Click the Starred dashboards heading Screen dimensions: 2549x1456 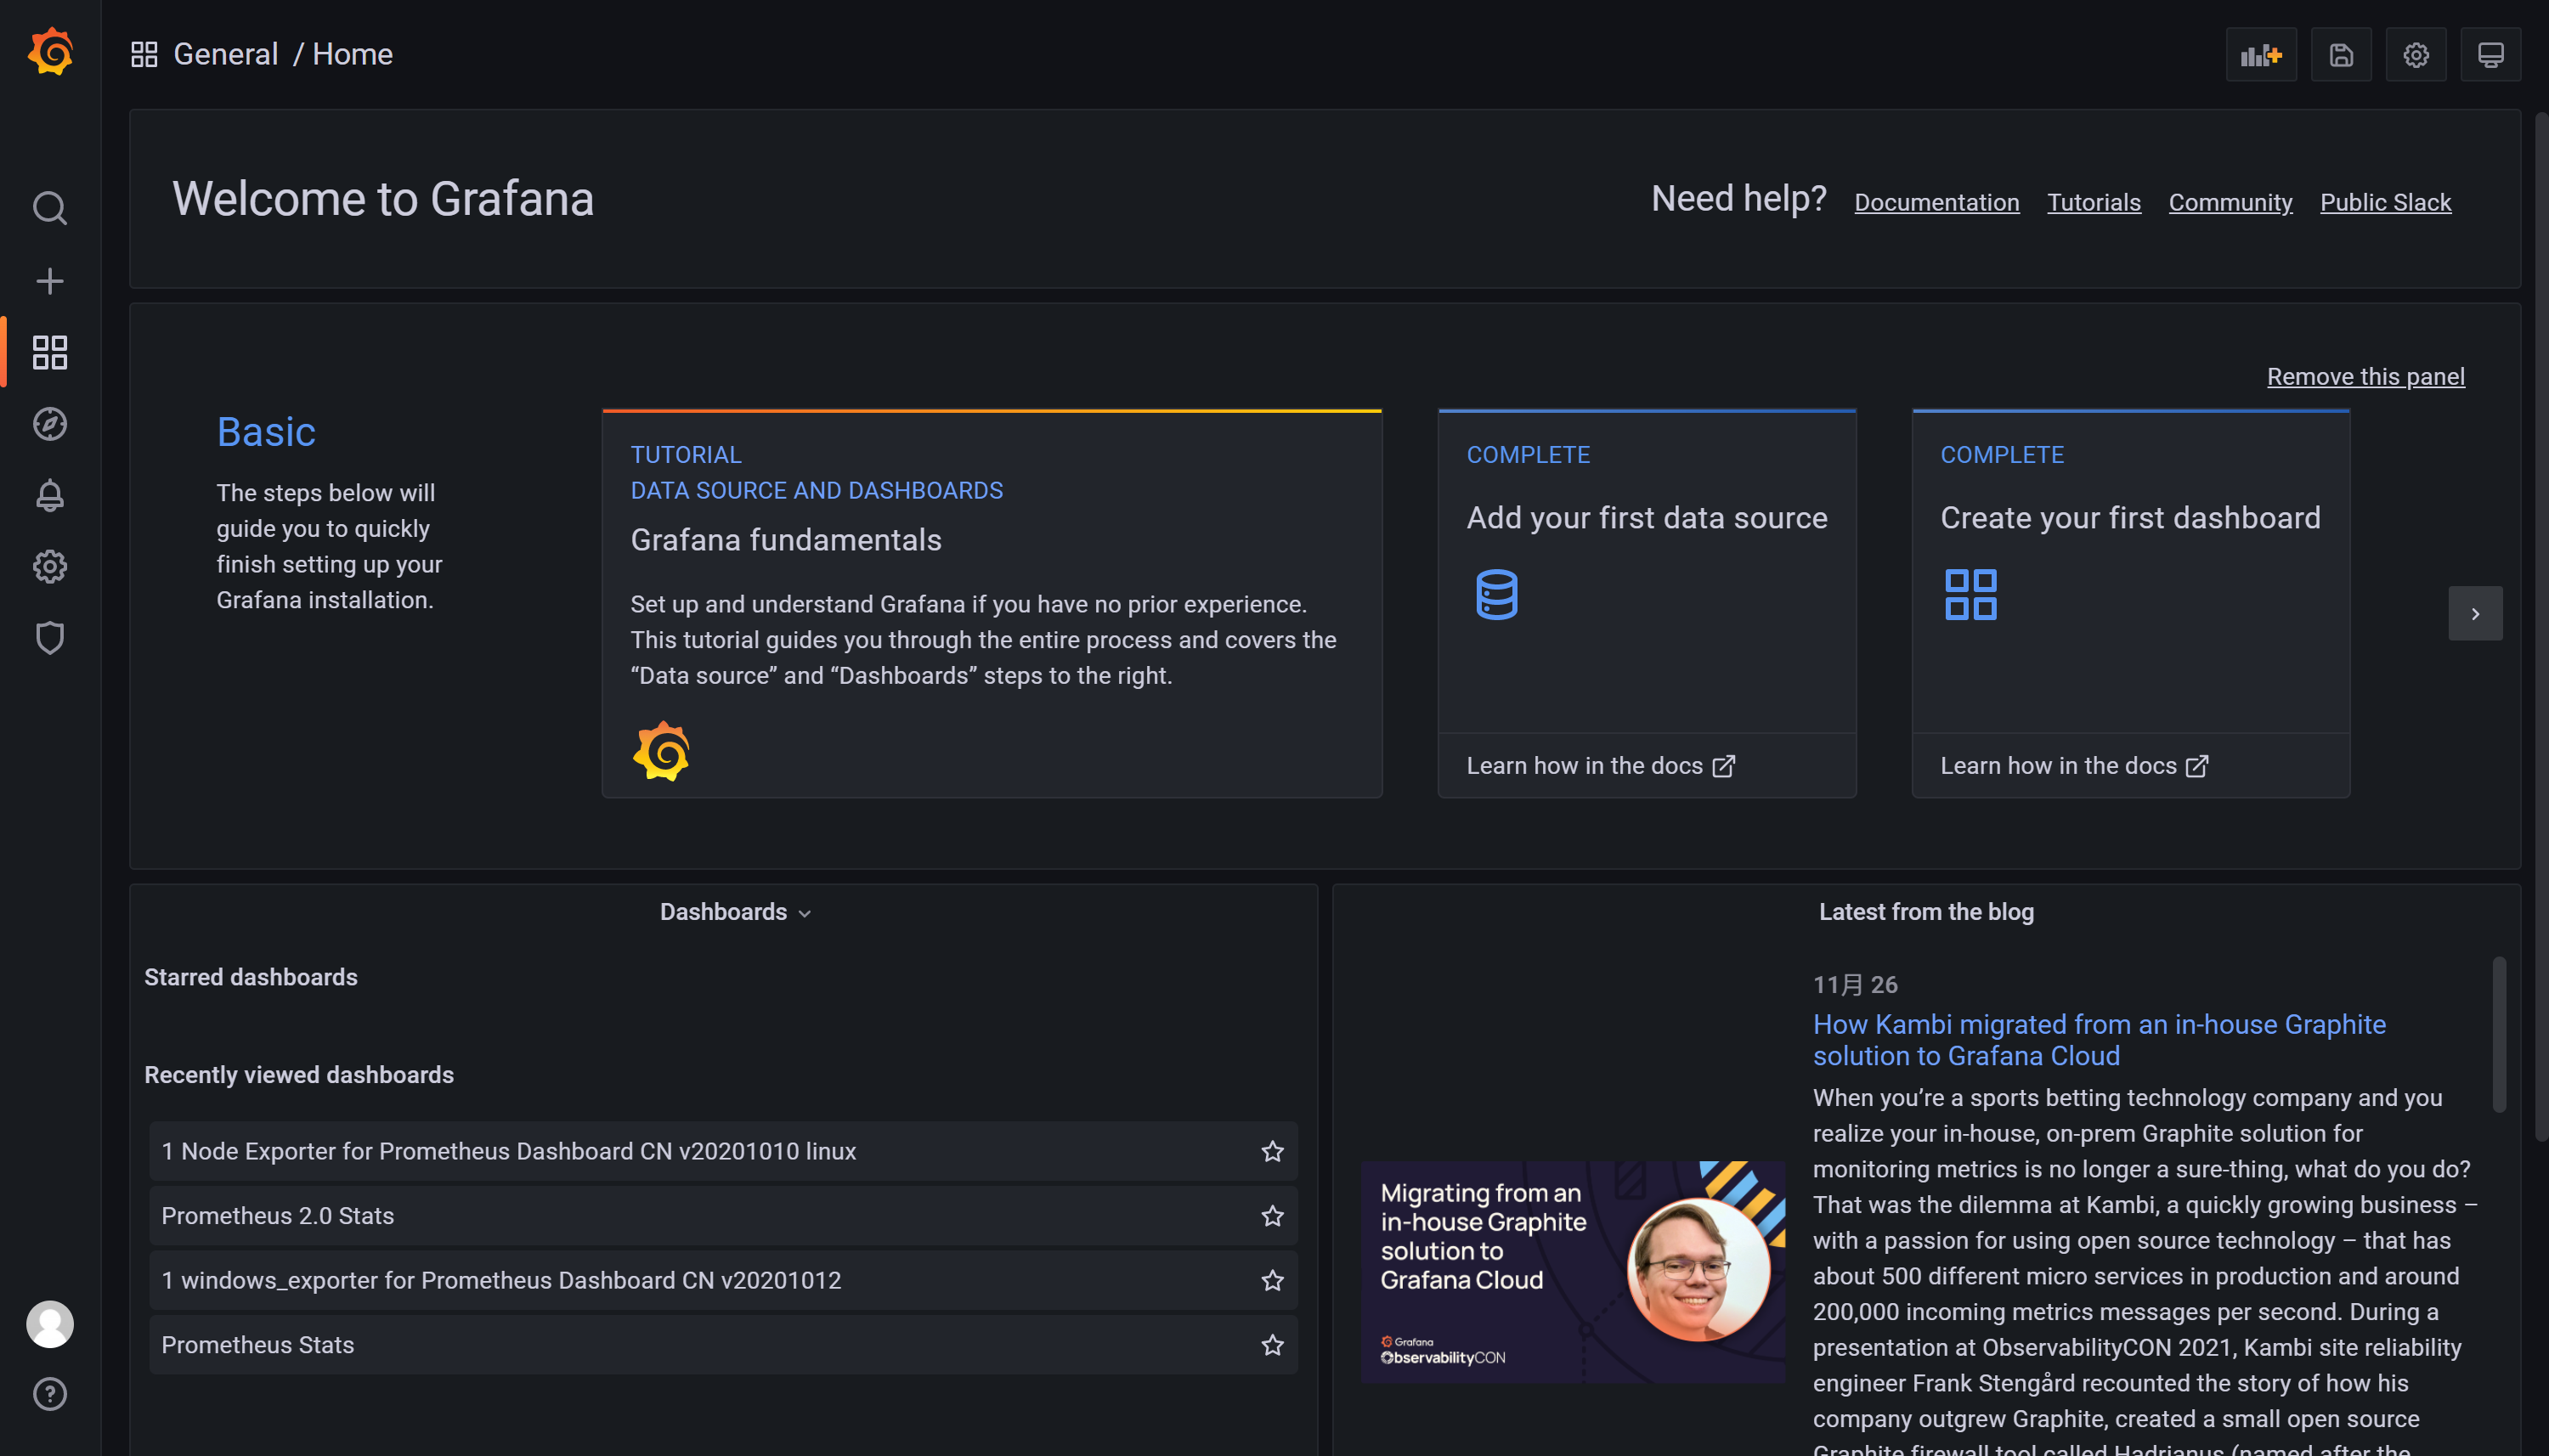[x=250, y=977]
